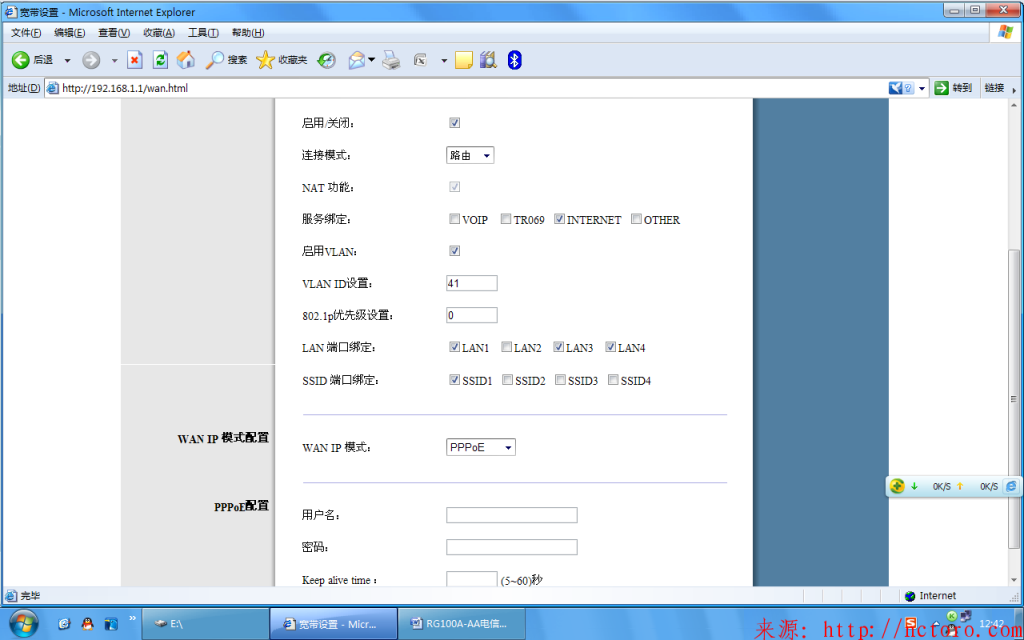The image size is (1024, 640).
Task: Go to Home page via house icon
Action: tap(186, 60)
